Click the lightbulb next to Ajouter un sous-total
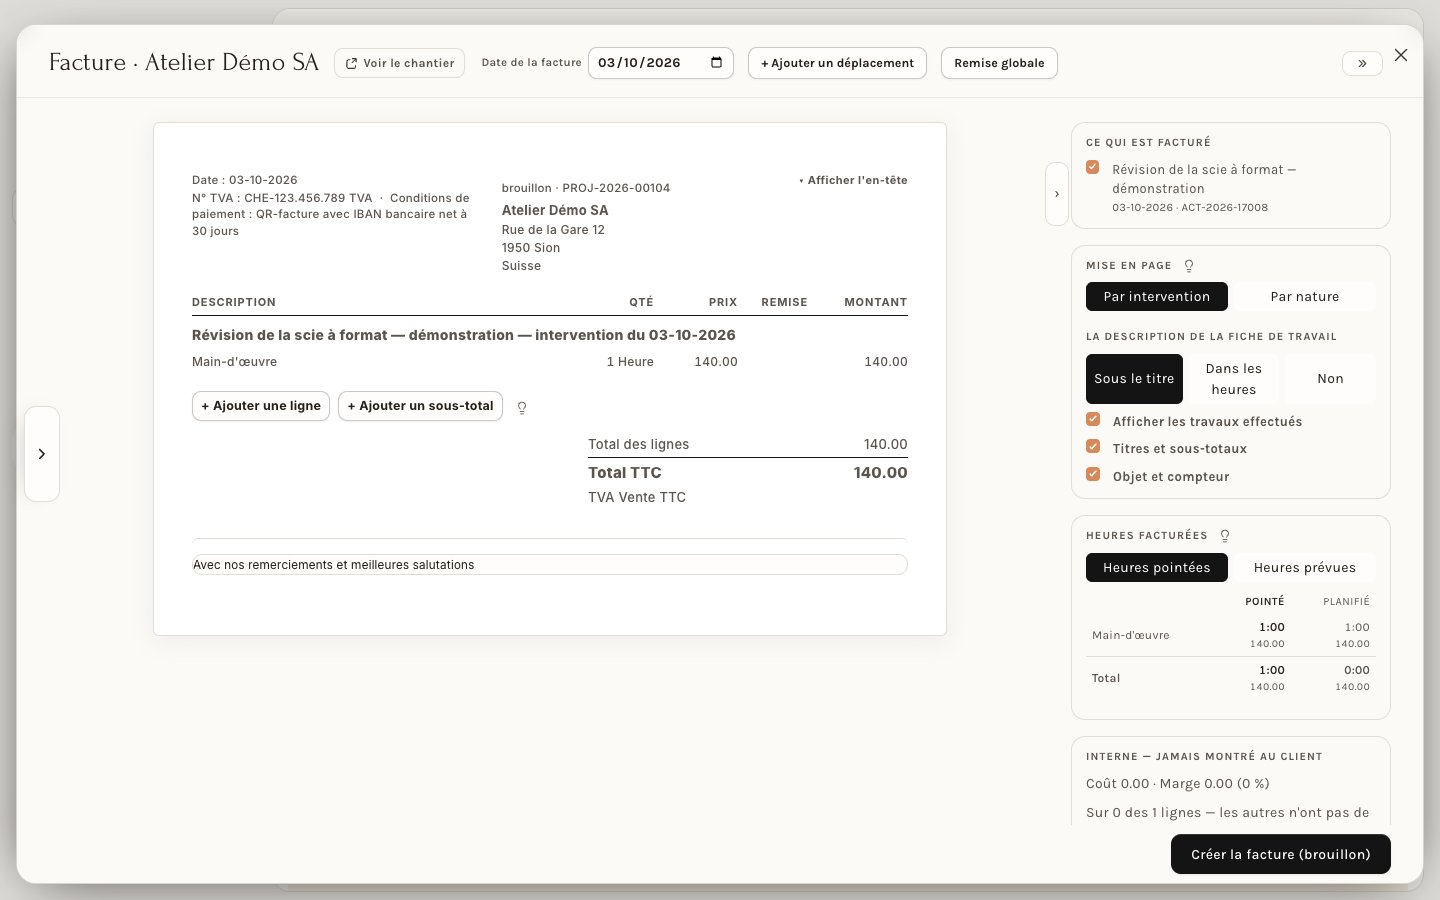Image resolution: width=1440 pixels, height=900 pixels. [522, 407]
